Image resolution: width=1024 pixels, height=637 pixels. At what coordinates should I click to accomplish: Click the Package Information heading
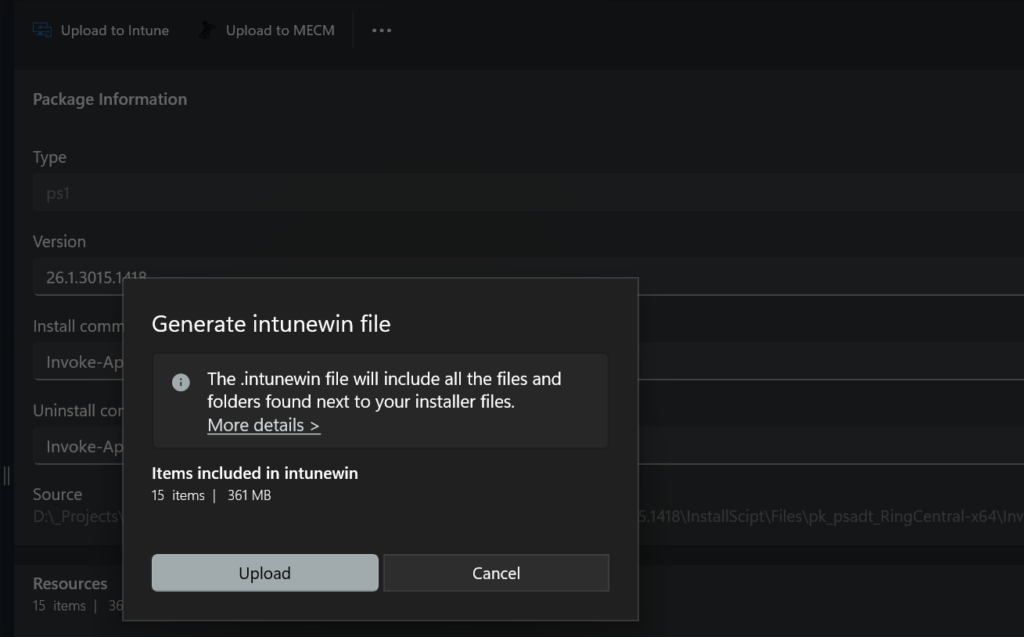coord(110,99)
